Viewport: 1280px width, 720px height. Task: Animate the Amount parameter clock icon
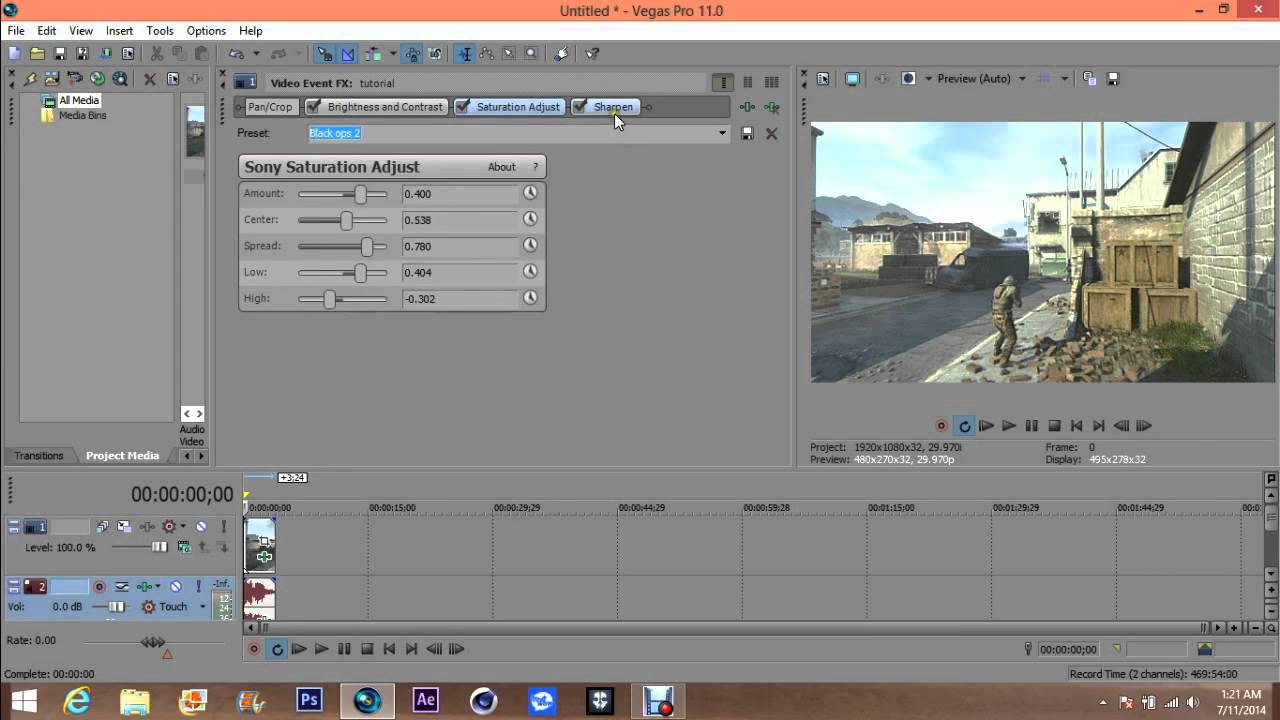pos(530,193)
